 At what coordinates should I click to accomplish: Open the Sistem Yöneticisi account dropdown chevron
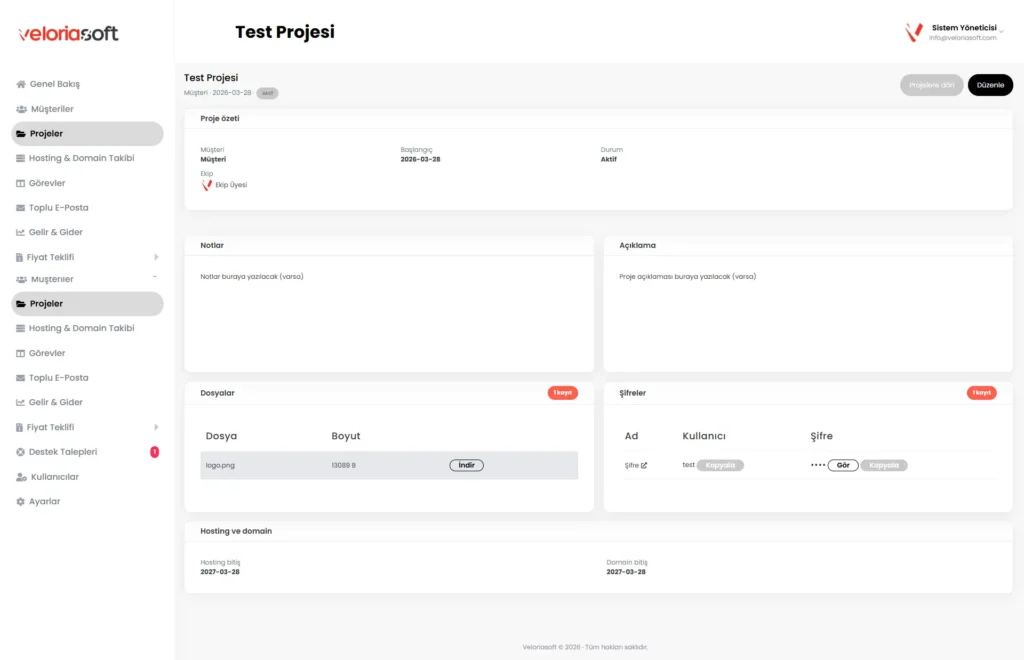pyautogui.click(x=1001, y=31)
